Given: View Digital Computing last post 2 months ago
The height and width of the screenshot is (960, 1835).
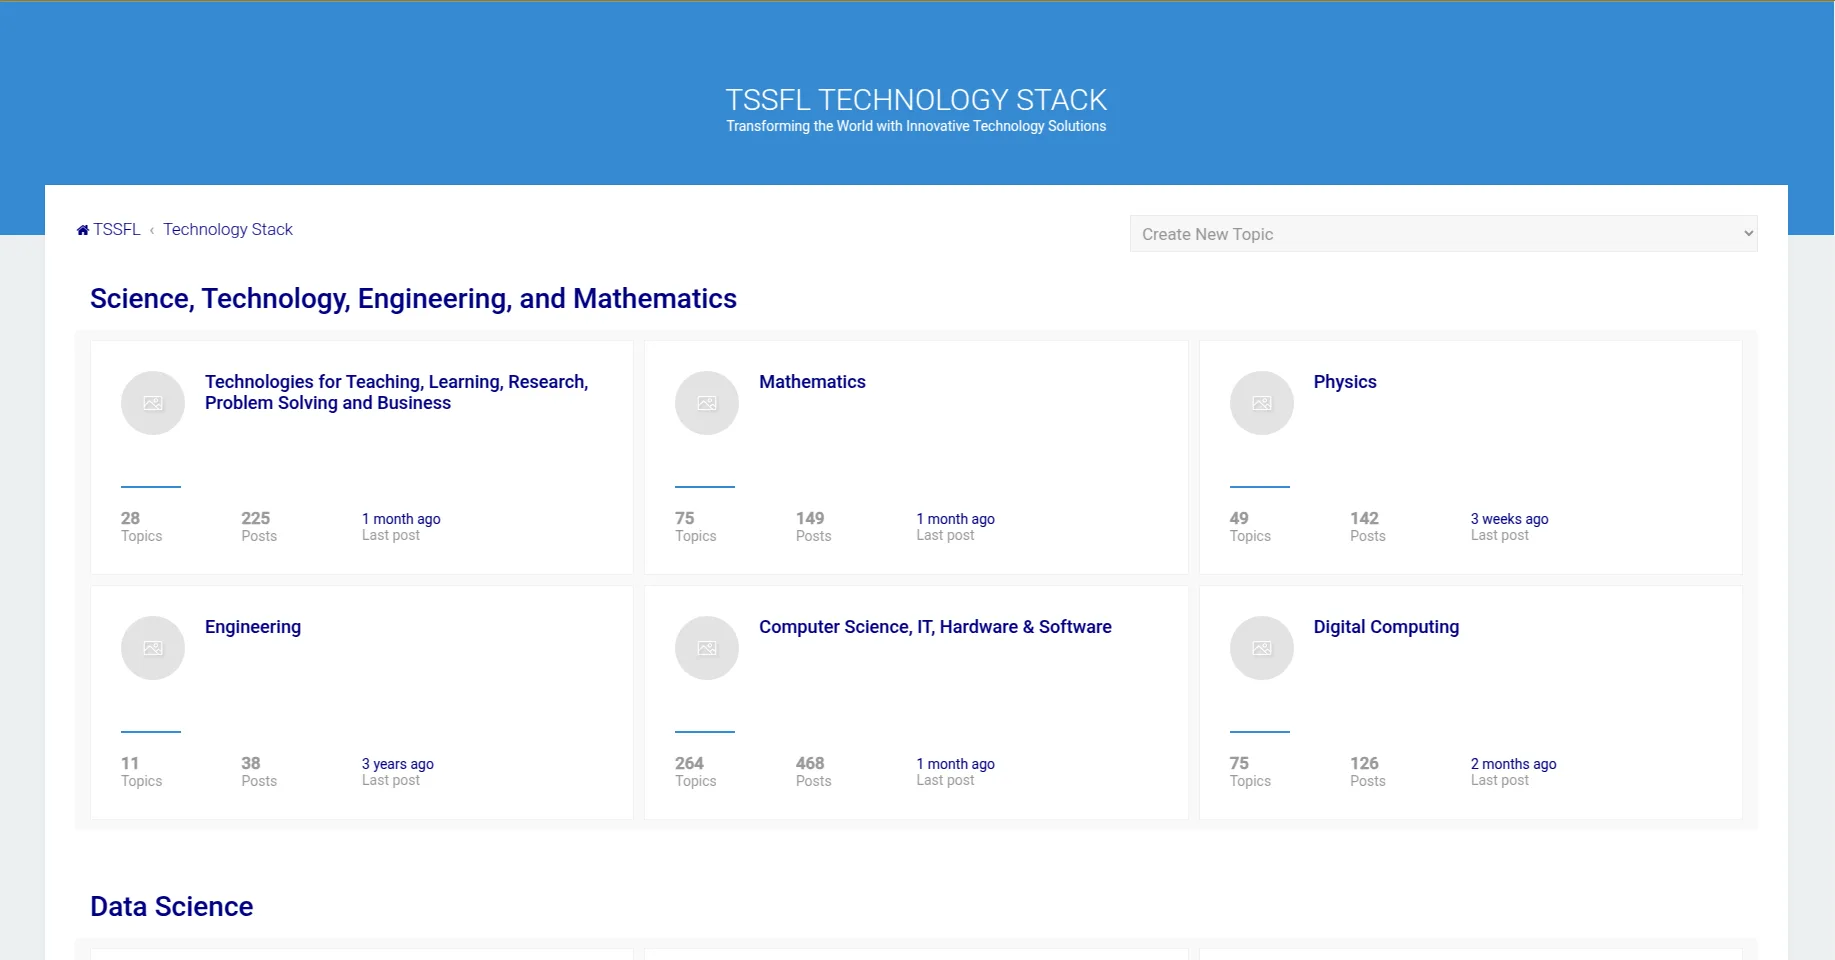Looking at the screenshot, I should (x=1513, y=764).
